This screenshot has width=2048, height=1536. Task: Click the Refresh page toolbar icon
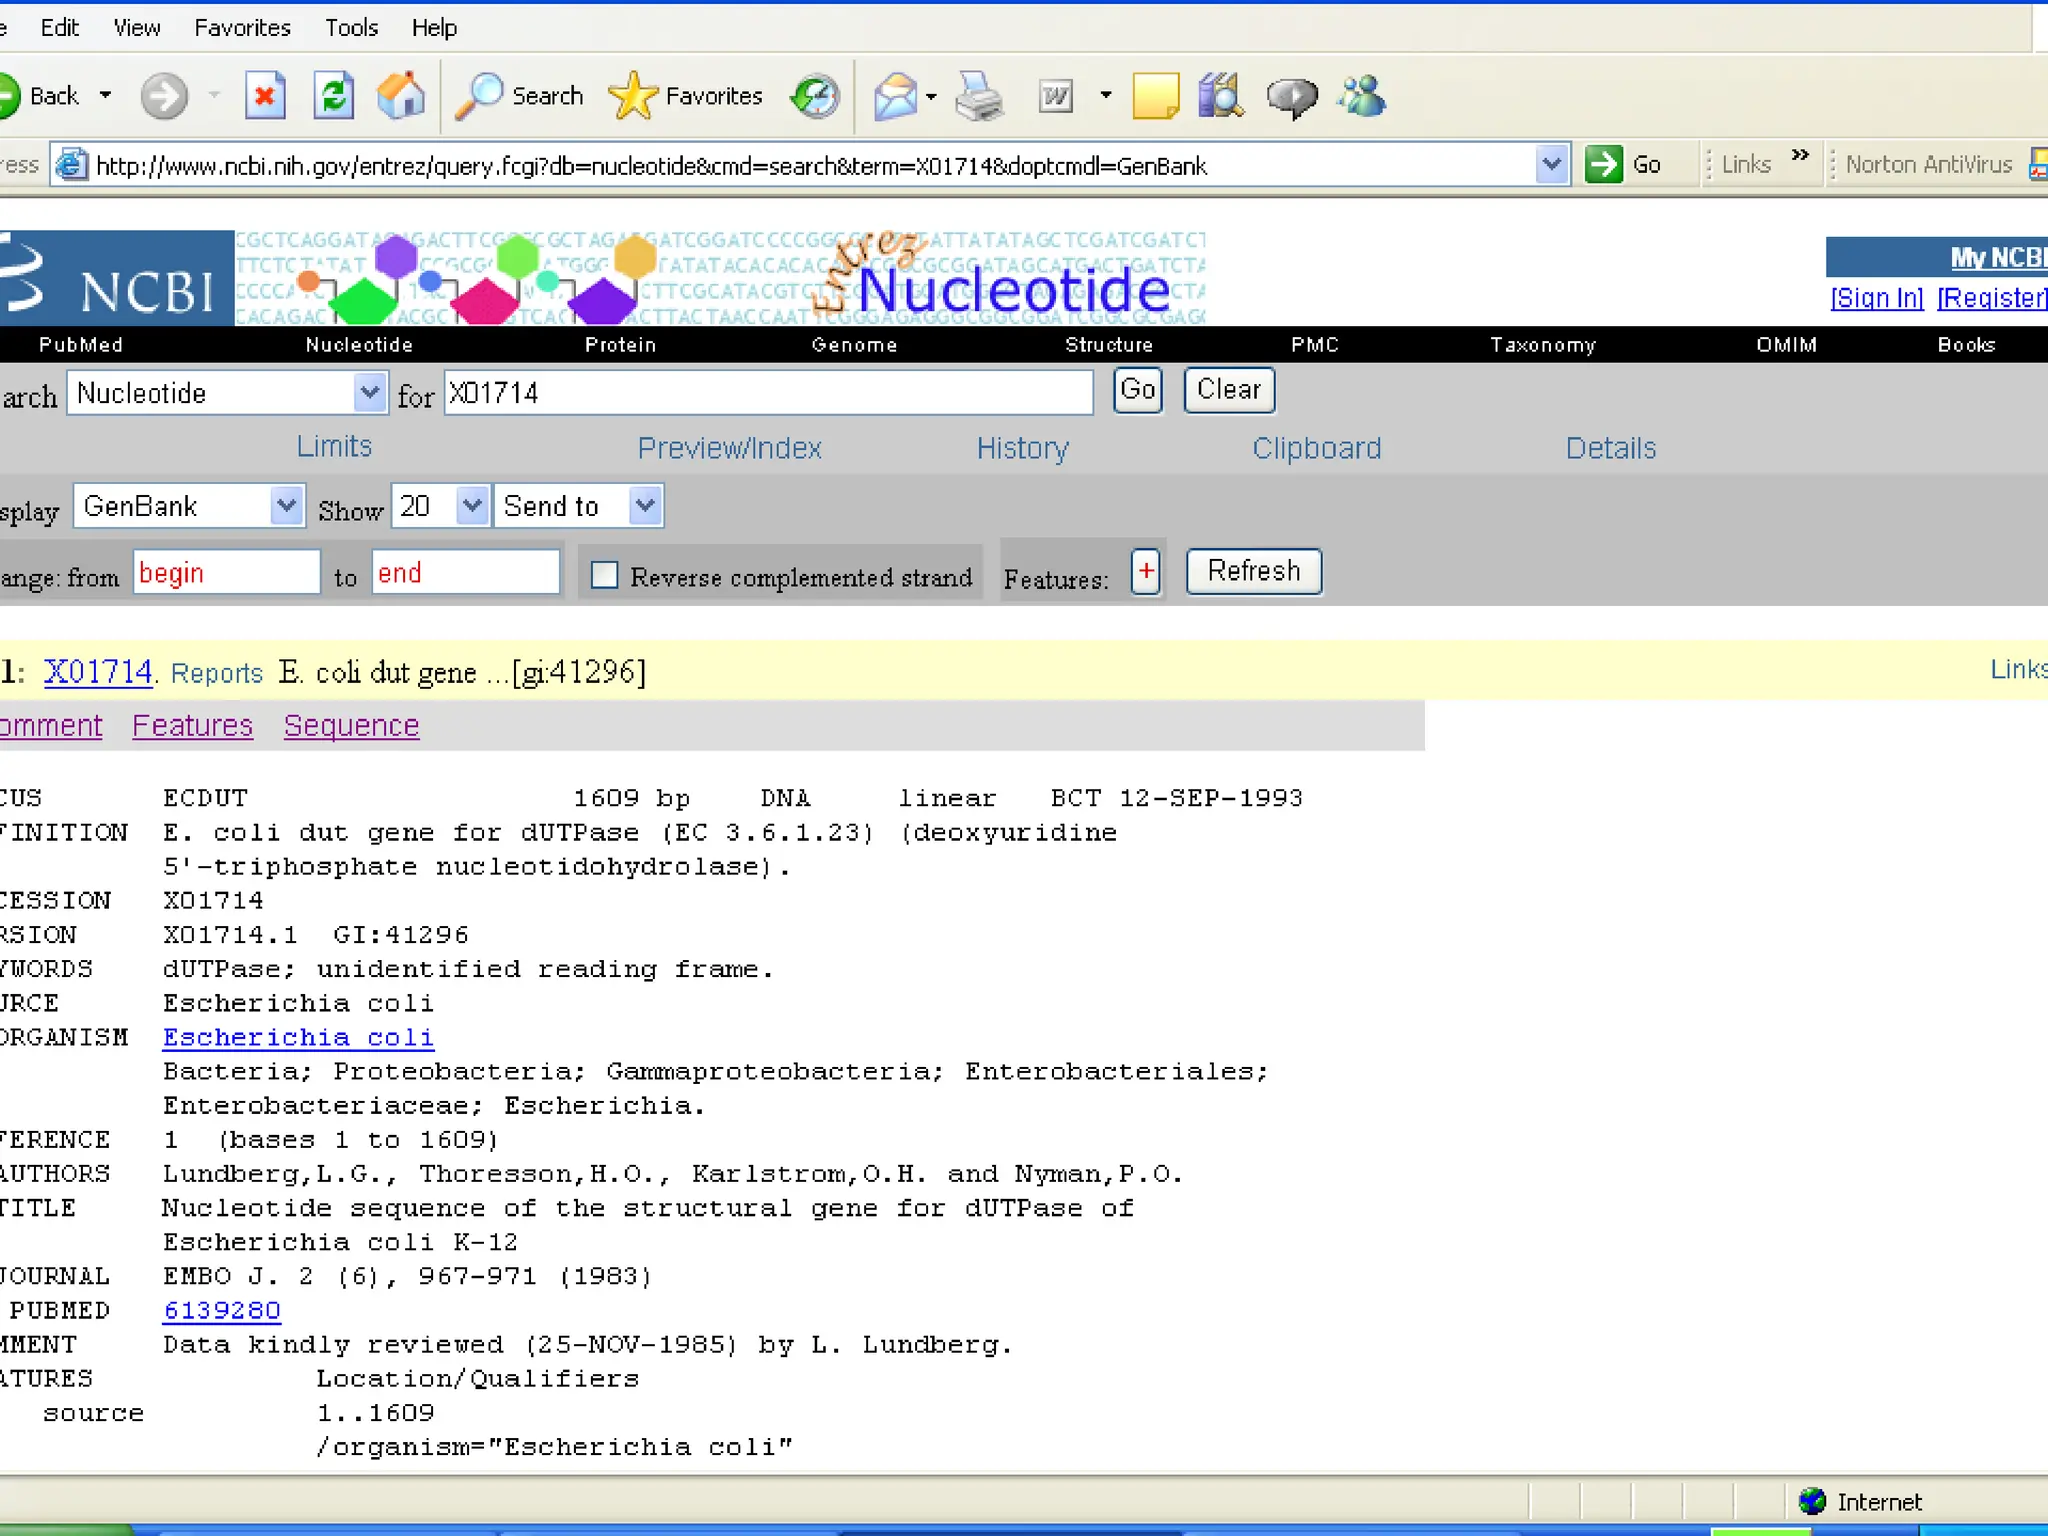tap(334, 97)
